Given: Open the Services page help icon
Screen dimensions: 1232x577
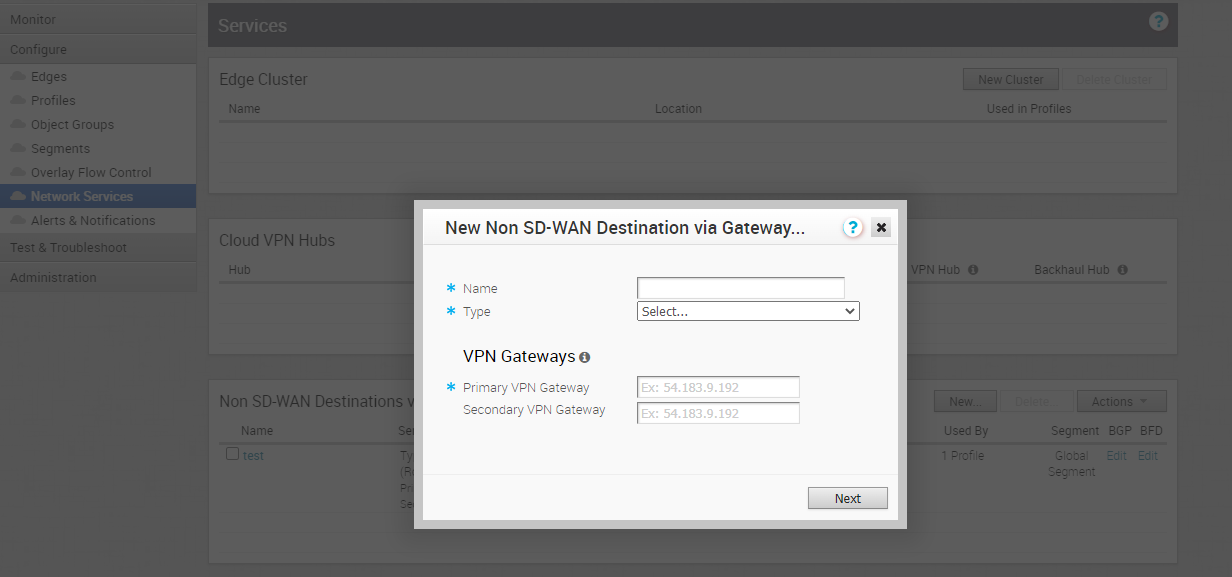Looking at the screenshot, I should pyautogui.click(x=1158, y=21).
